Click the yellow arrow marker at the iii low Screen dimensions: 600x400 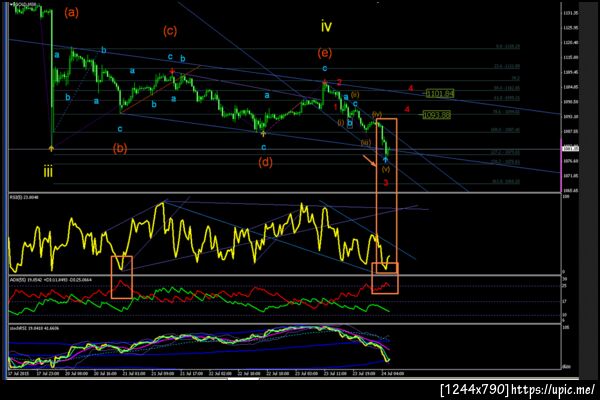(x=52, y=148)
